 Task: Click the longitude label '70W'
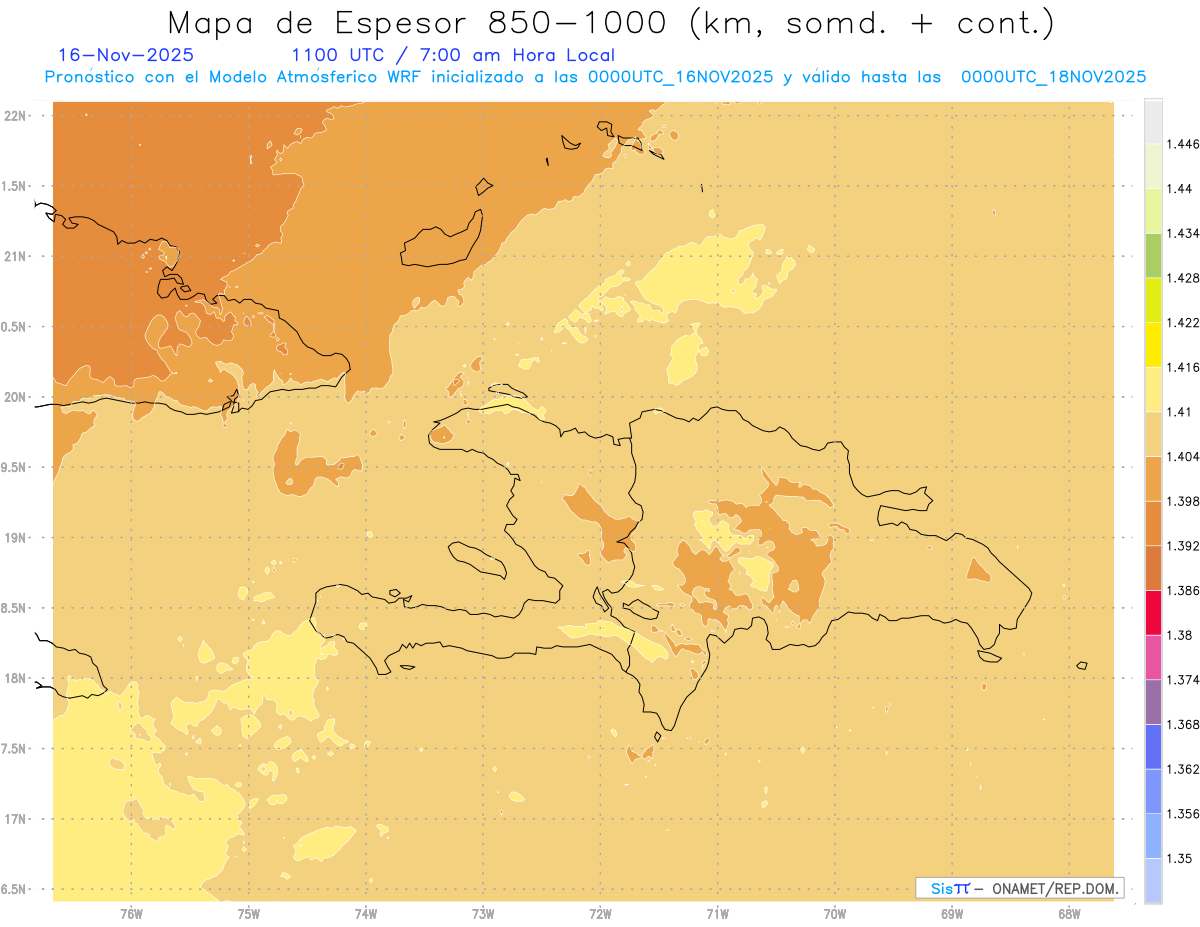tap(835, 913)
